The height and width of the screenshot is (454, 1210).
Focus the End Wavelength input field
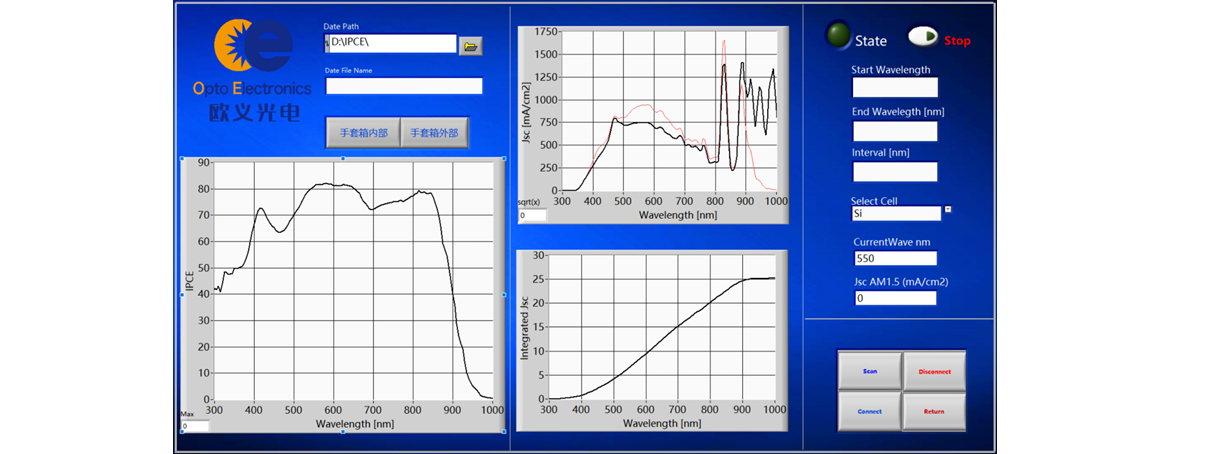click(x=894, y=131)
